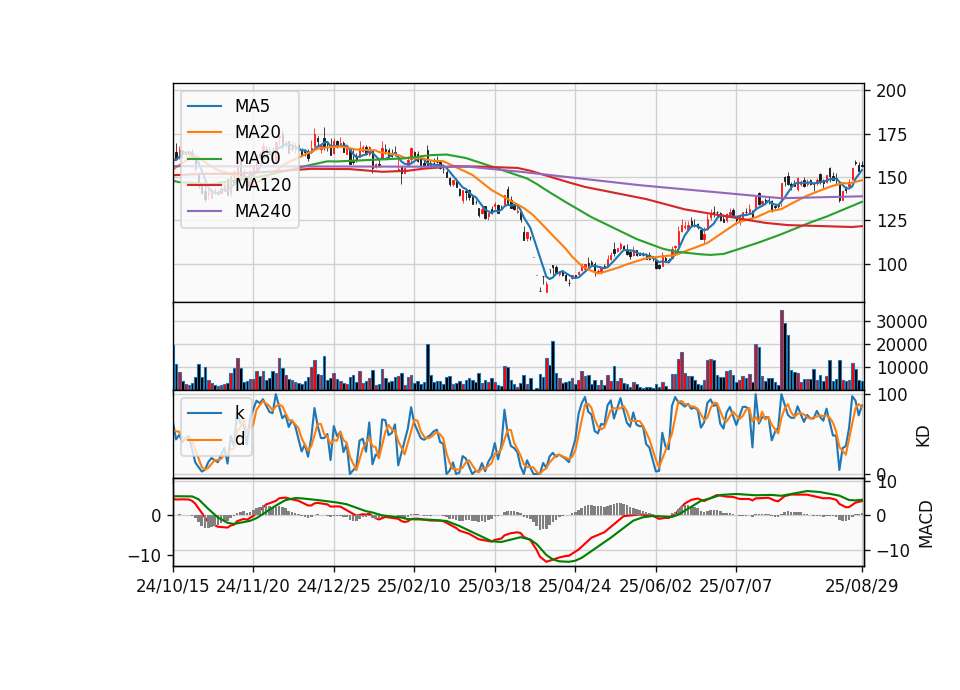Click the MA20 legend label
Viewport: 960px width, 690px height.
(257, 132)
